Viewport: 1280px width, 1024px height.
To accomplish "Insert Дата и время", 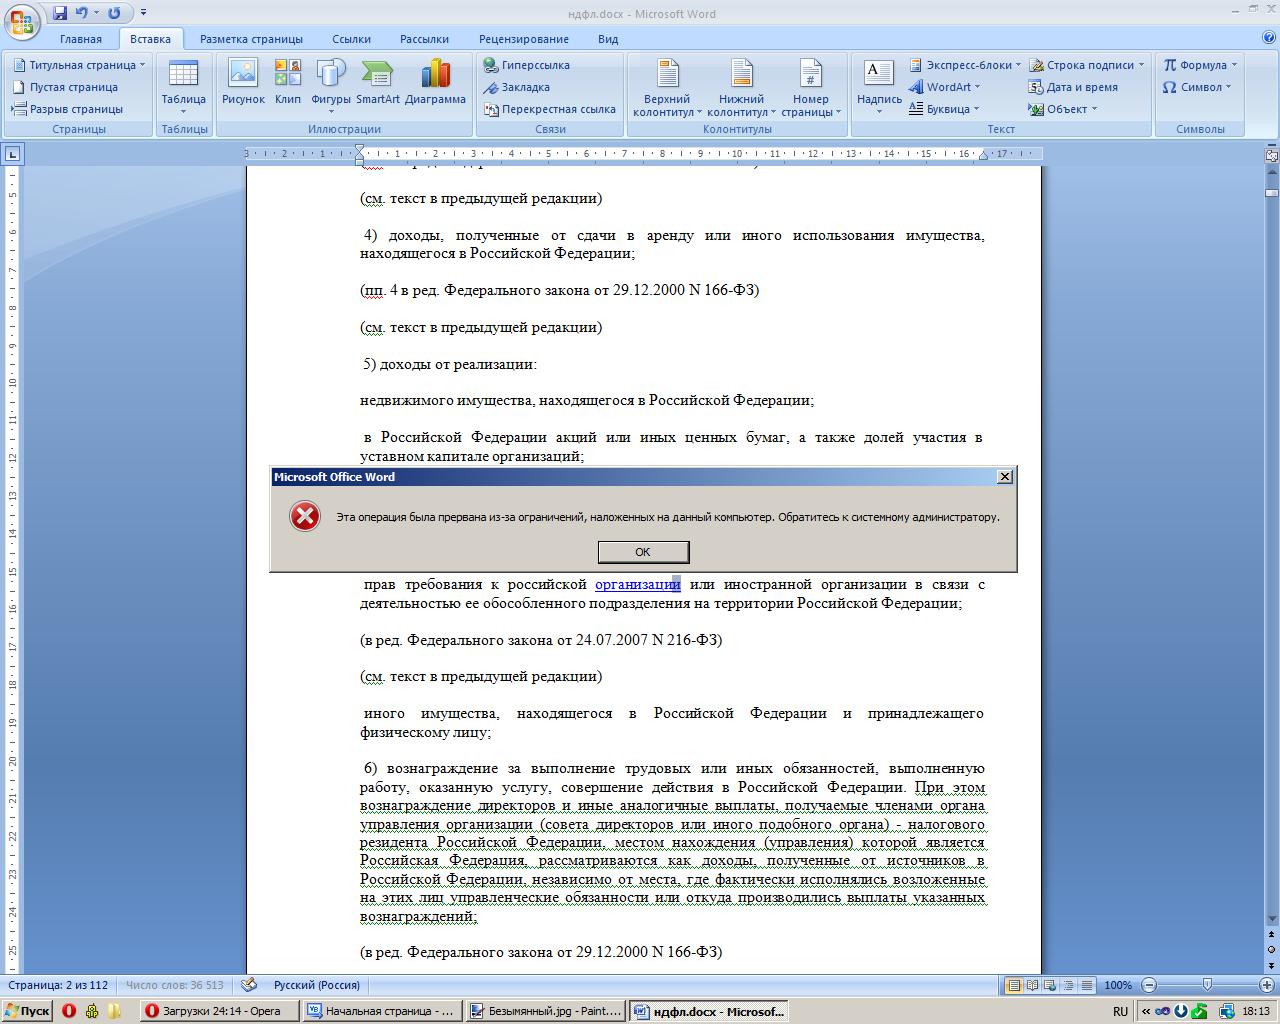I will click(x=1073, y=87).
